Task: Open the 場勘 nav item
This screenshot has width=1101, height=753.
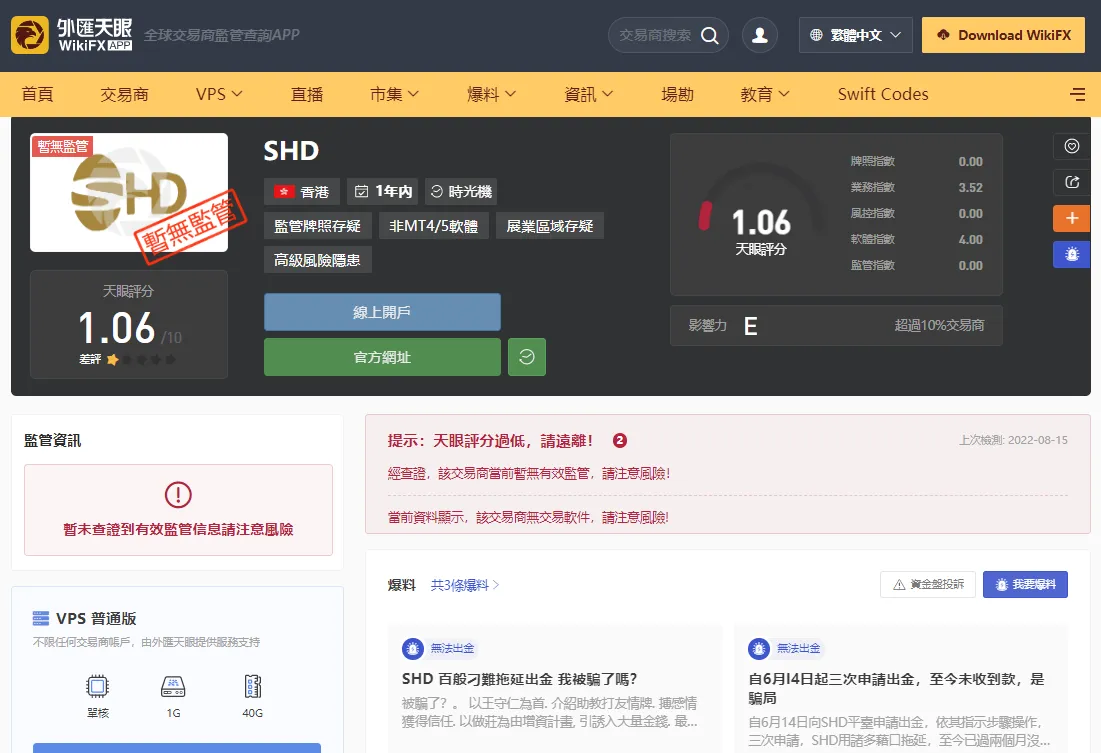Action: (x=678, y=94)
